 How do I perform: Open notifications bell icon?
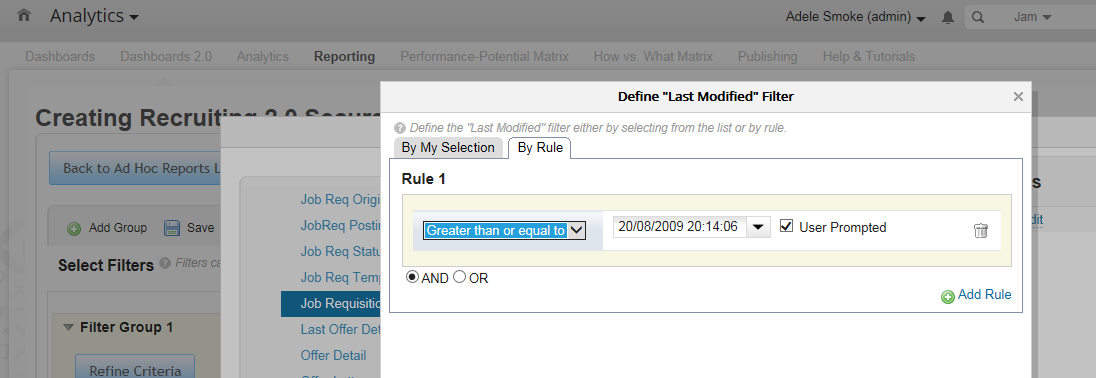(948, 17)
